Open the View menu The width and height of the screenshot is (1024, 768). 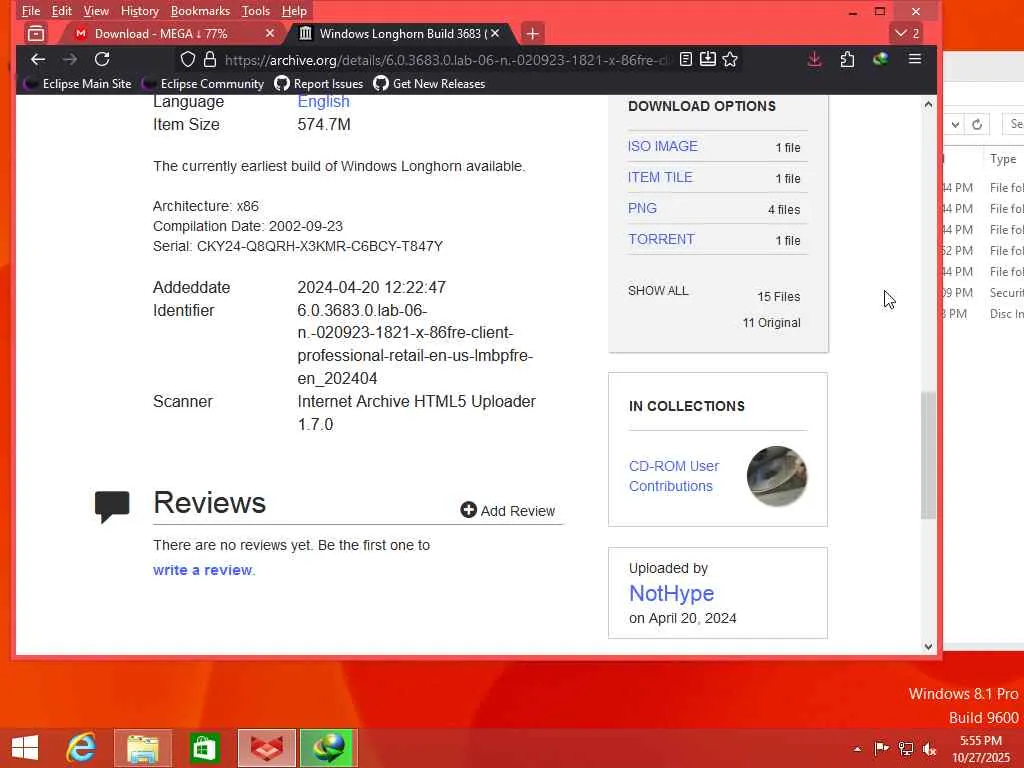point(96,11)
